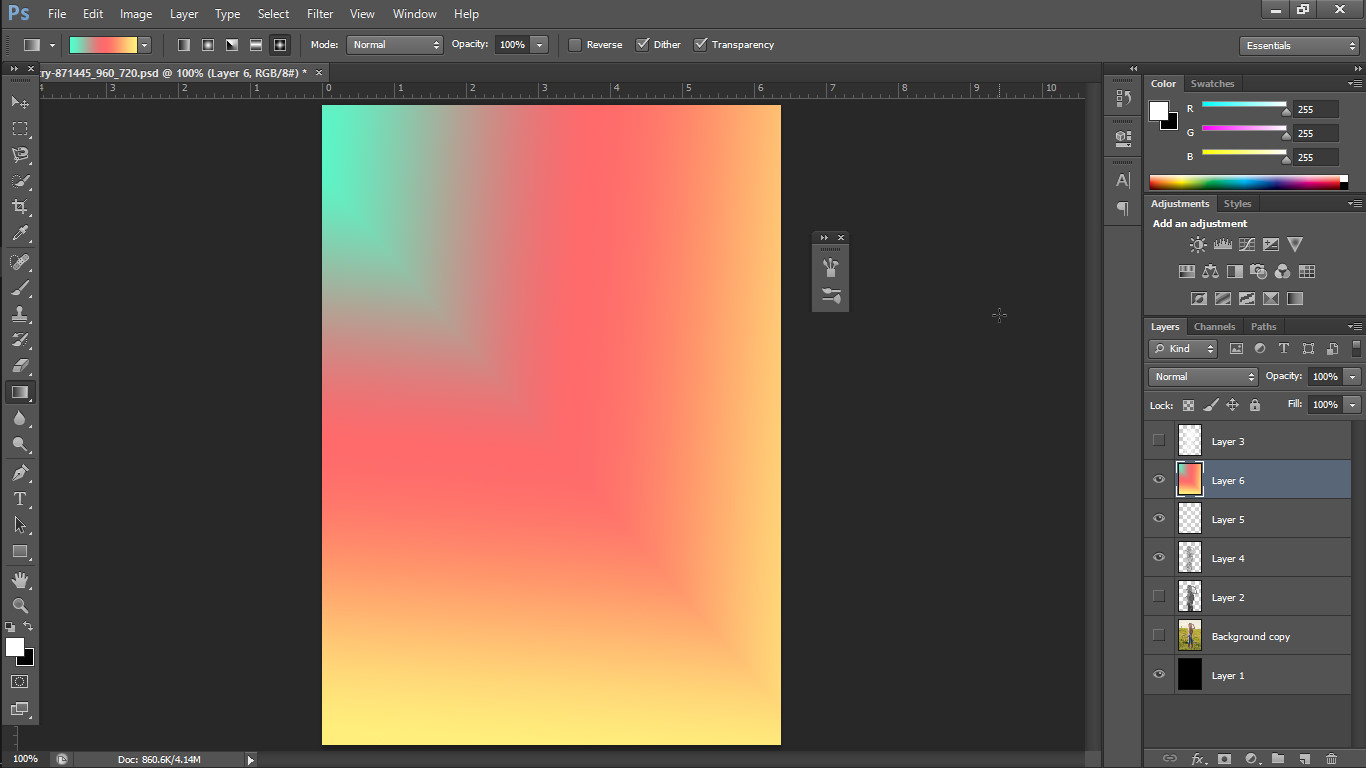Show Layer 3 visibility

pos(1159,440)
